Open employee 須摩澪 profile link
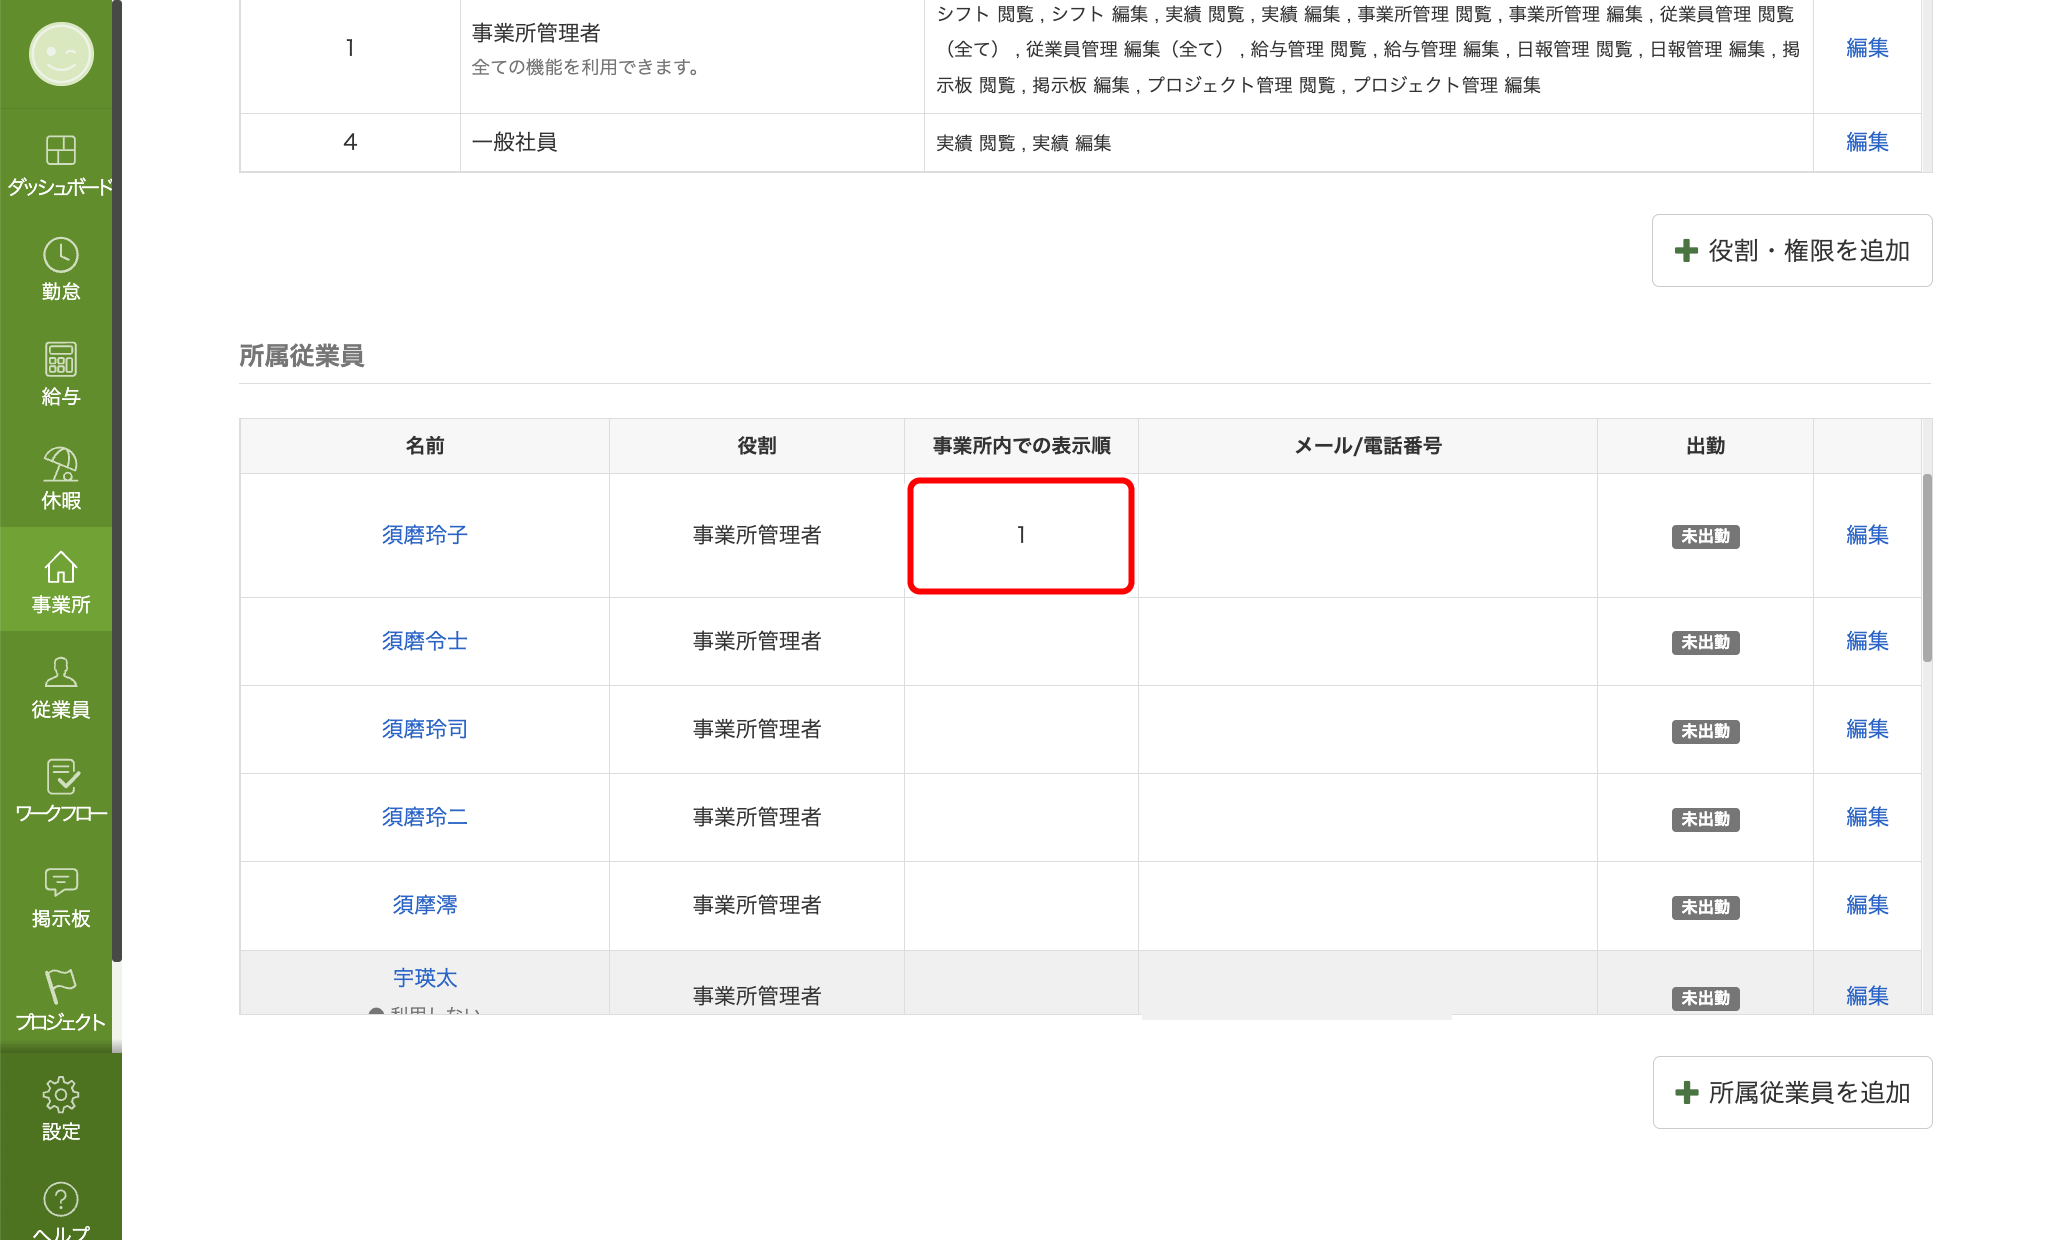Screen dimensions: 2048x1240 424,905
